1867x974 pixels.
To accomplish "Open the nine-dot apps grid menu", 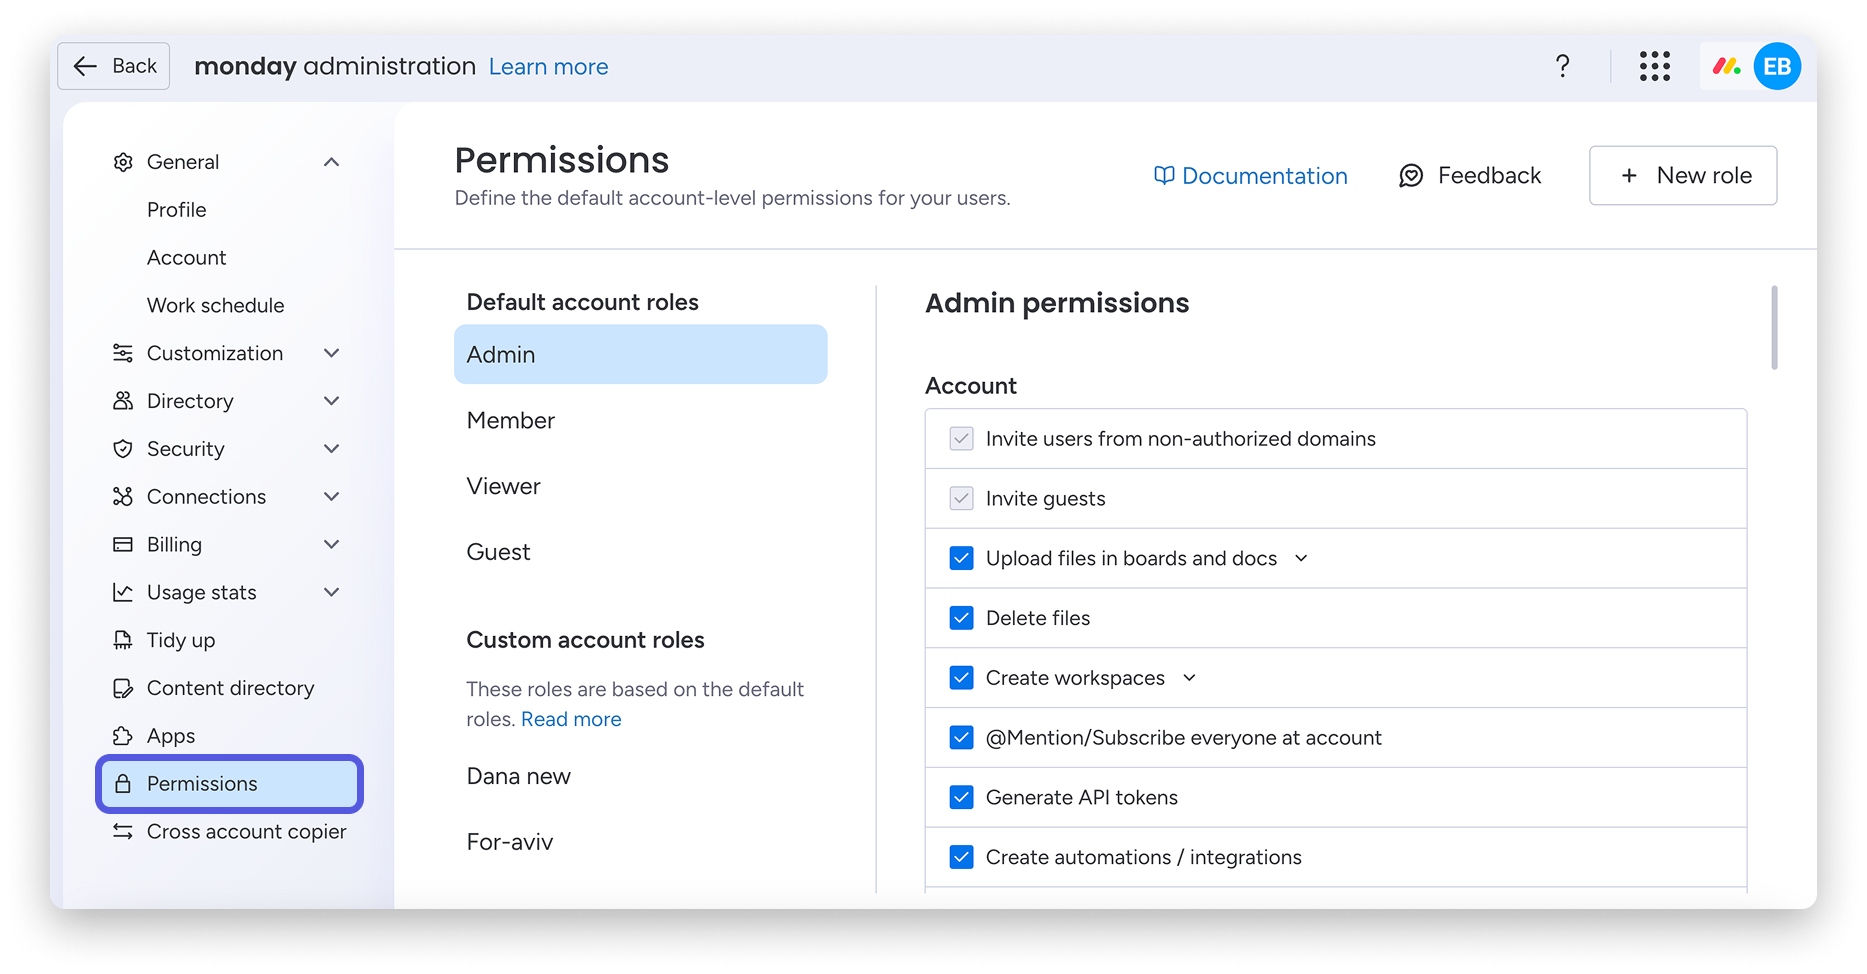I will 1655,66.
